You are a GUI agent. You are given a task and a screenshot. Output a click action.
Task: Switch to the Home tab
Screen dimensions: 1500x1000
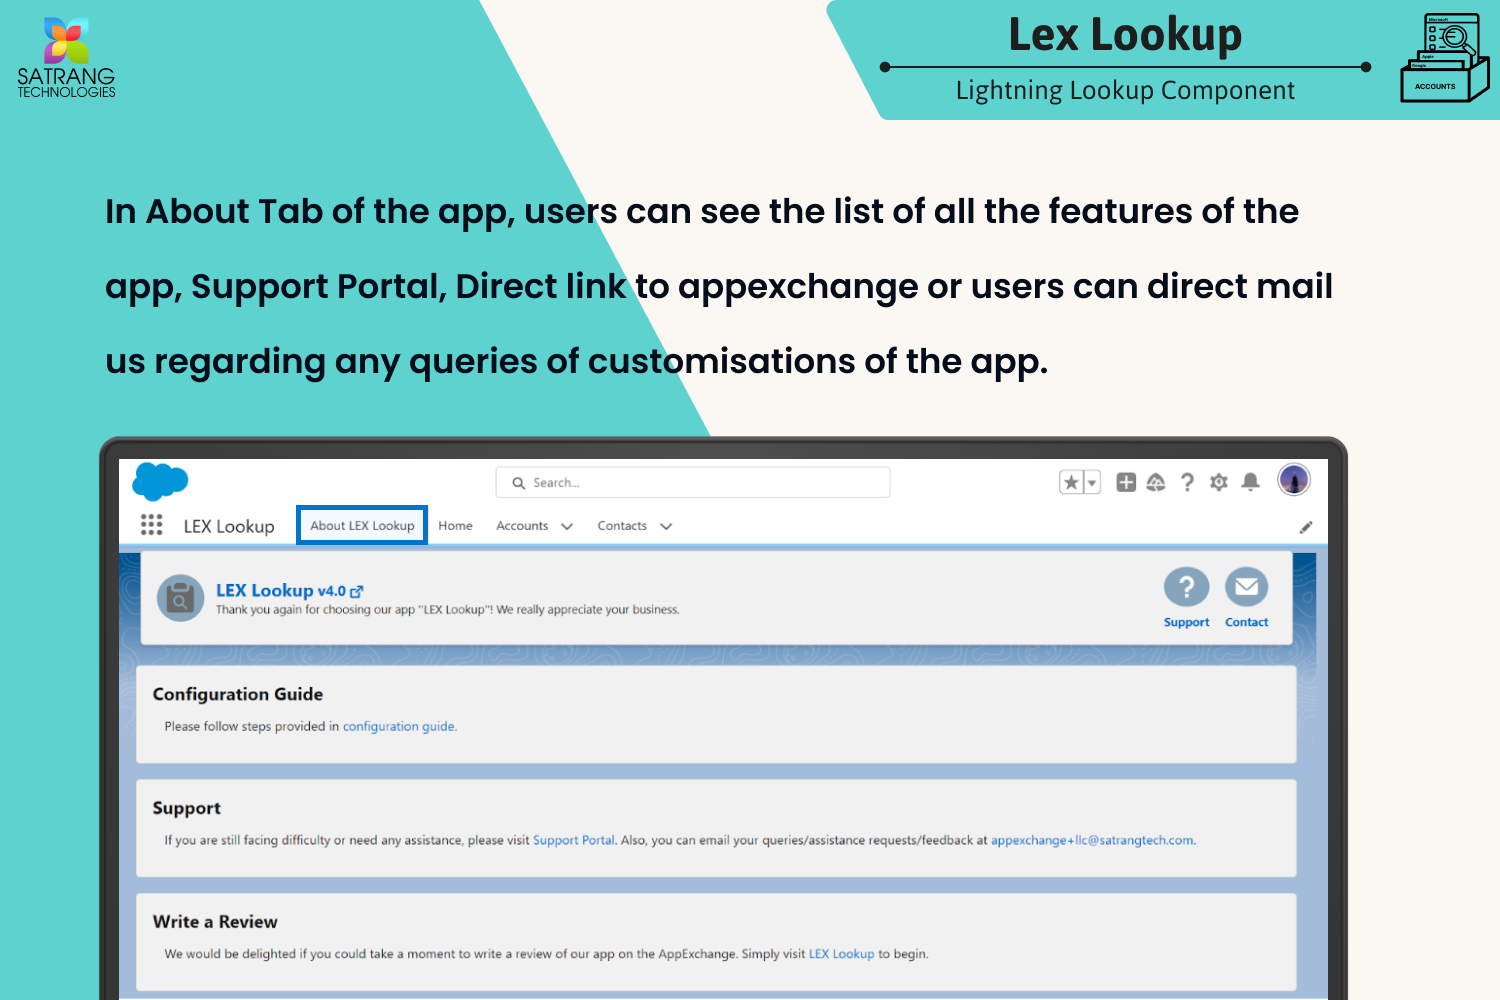tap(455, 526)
